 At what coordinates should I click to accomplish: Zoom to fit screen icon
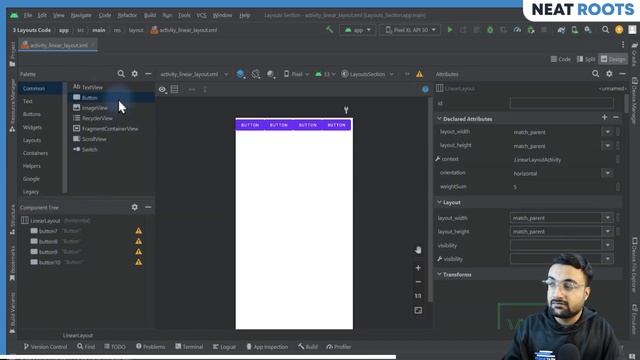pyautogui.click(x=418, y=311)
